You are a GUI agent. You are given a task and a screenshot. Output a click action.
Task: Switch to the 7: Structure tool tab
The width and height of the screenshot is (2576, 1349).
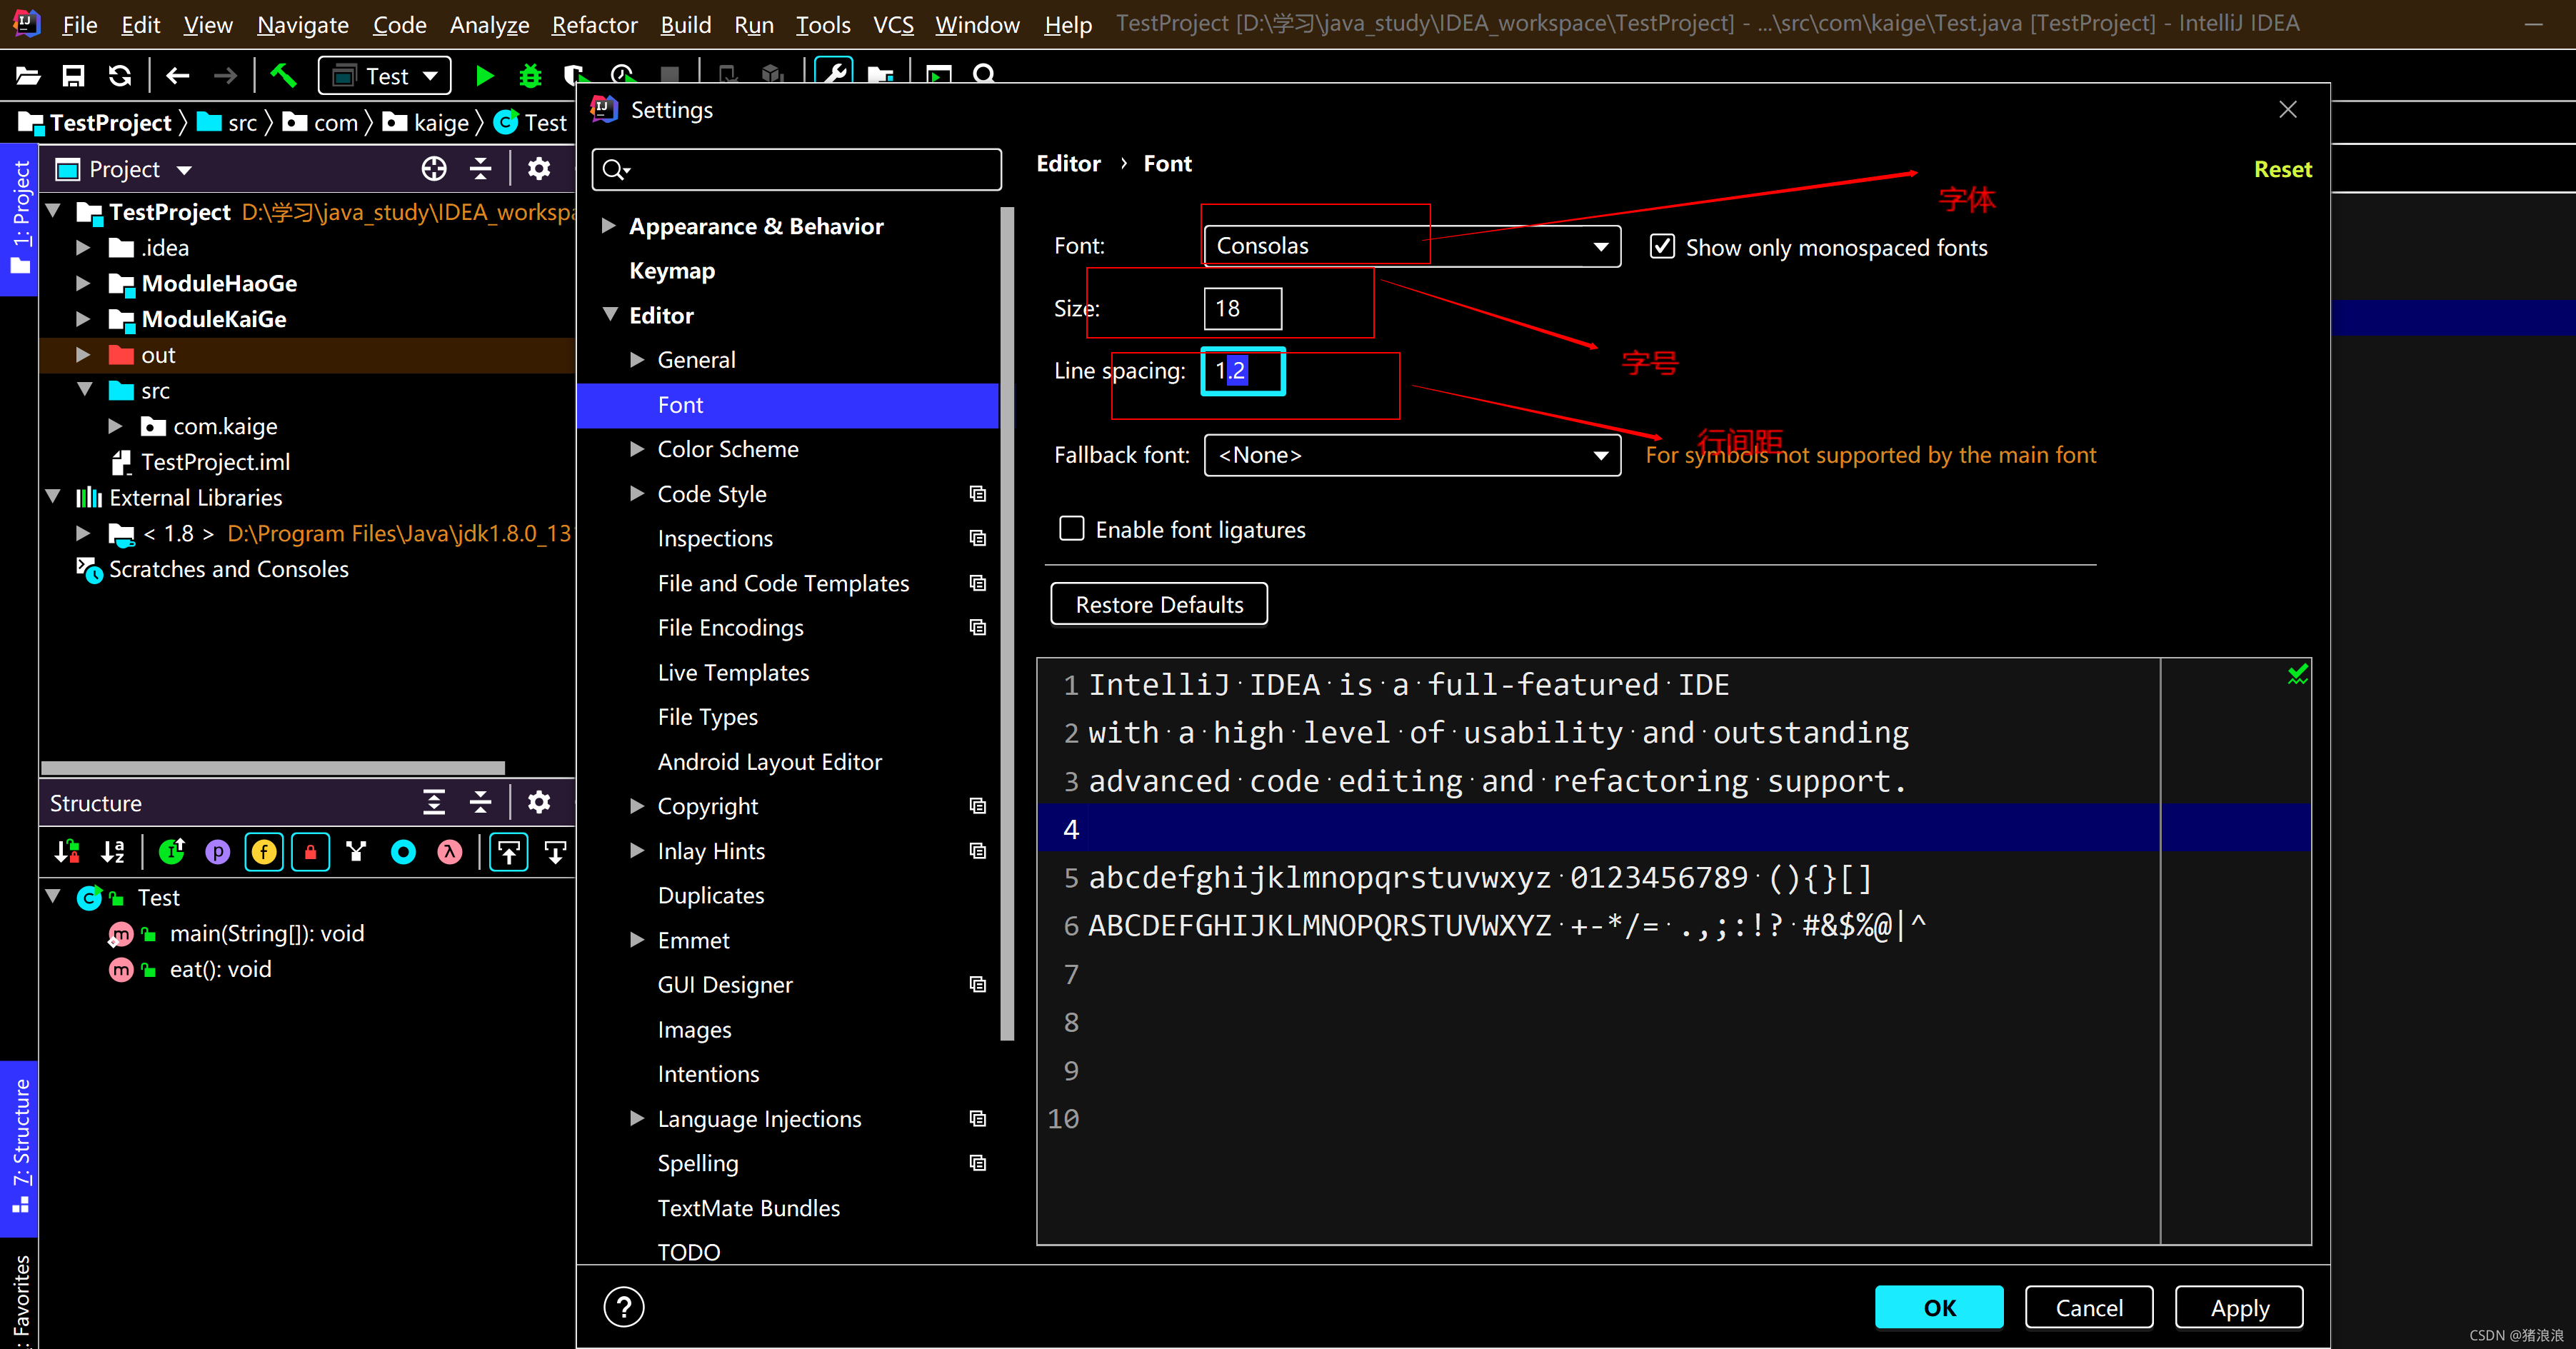click(x=19, y=1148)
